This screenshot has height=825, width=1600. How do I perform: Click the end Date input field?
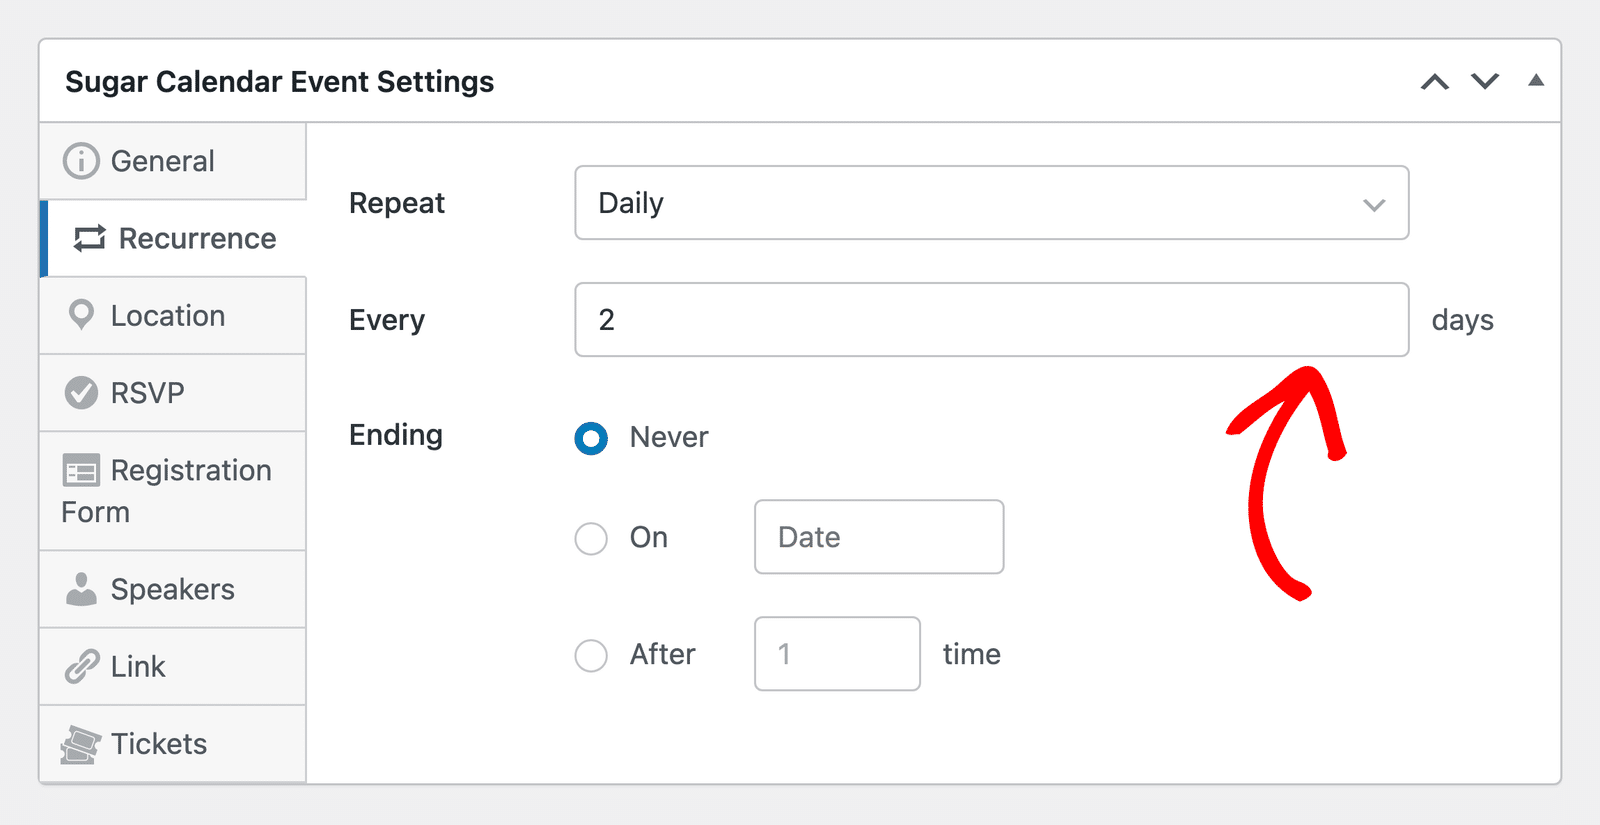click(879, 537)
